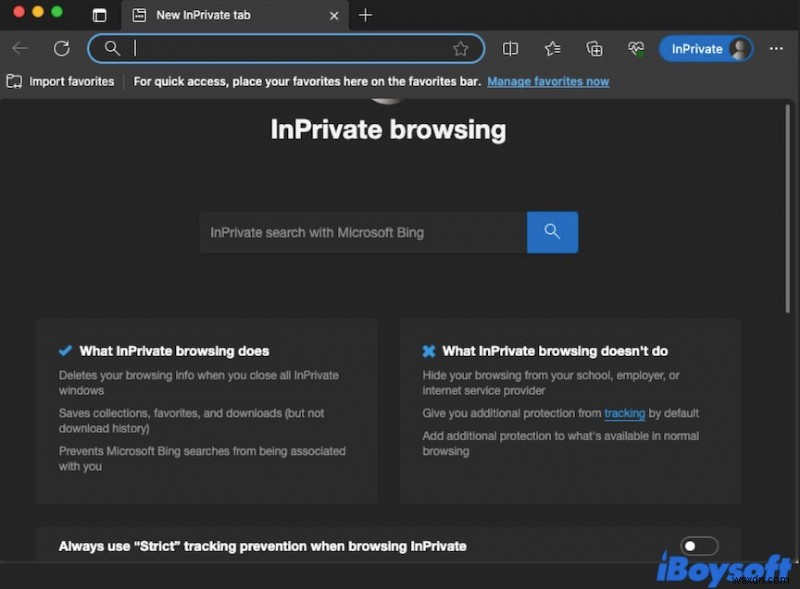Click the back navigation arrow

click(20, 48)
